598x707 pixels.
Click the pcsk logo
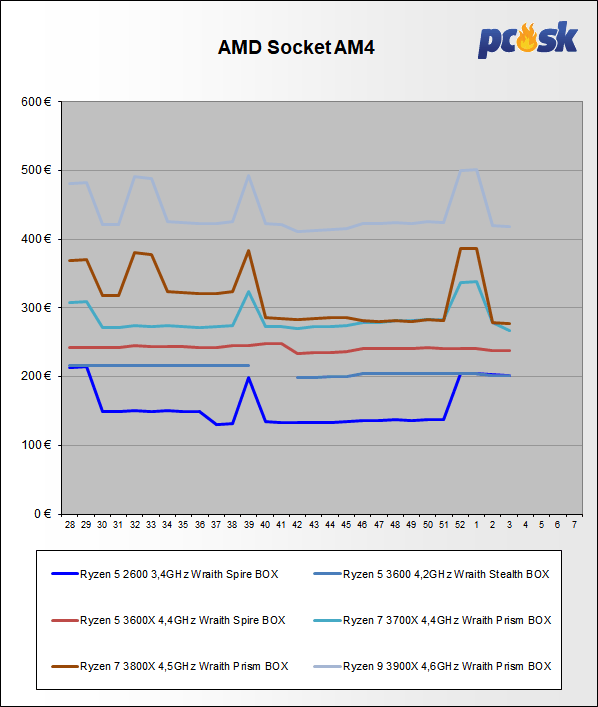point(528,40)
